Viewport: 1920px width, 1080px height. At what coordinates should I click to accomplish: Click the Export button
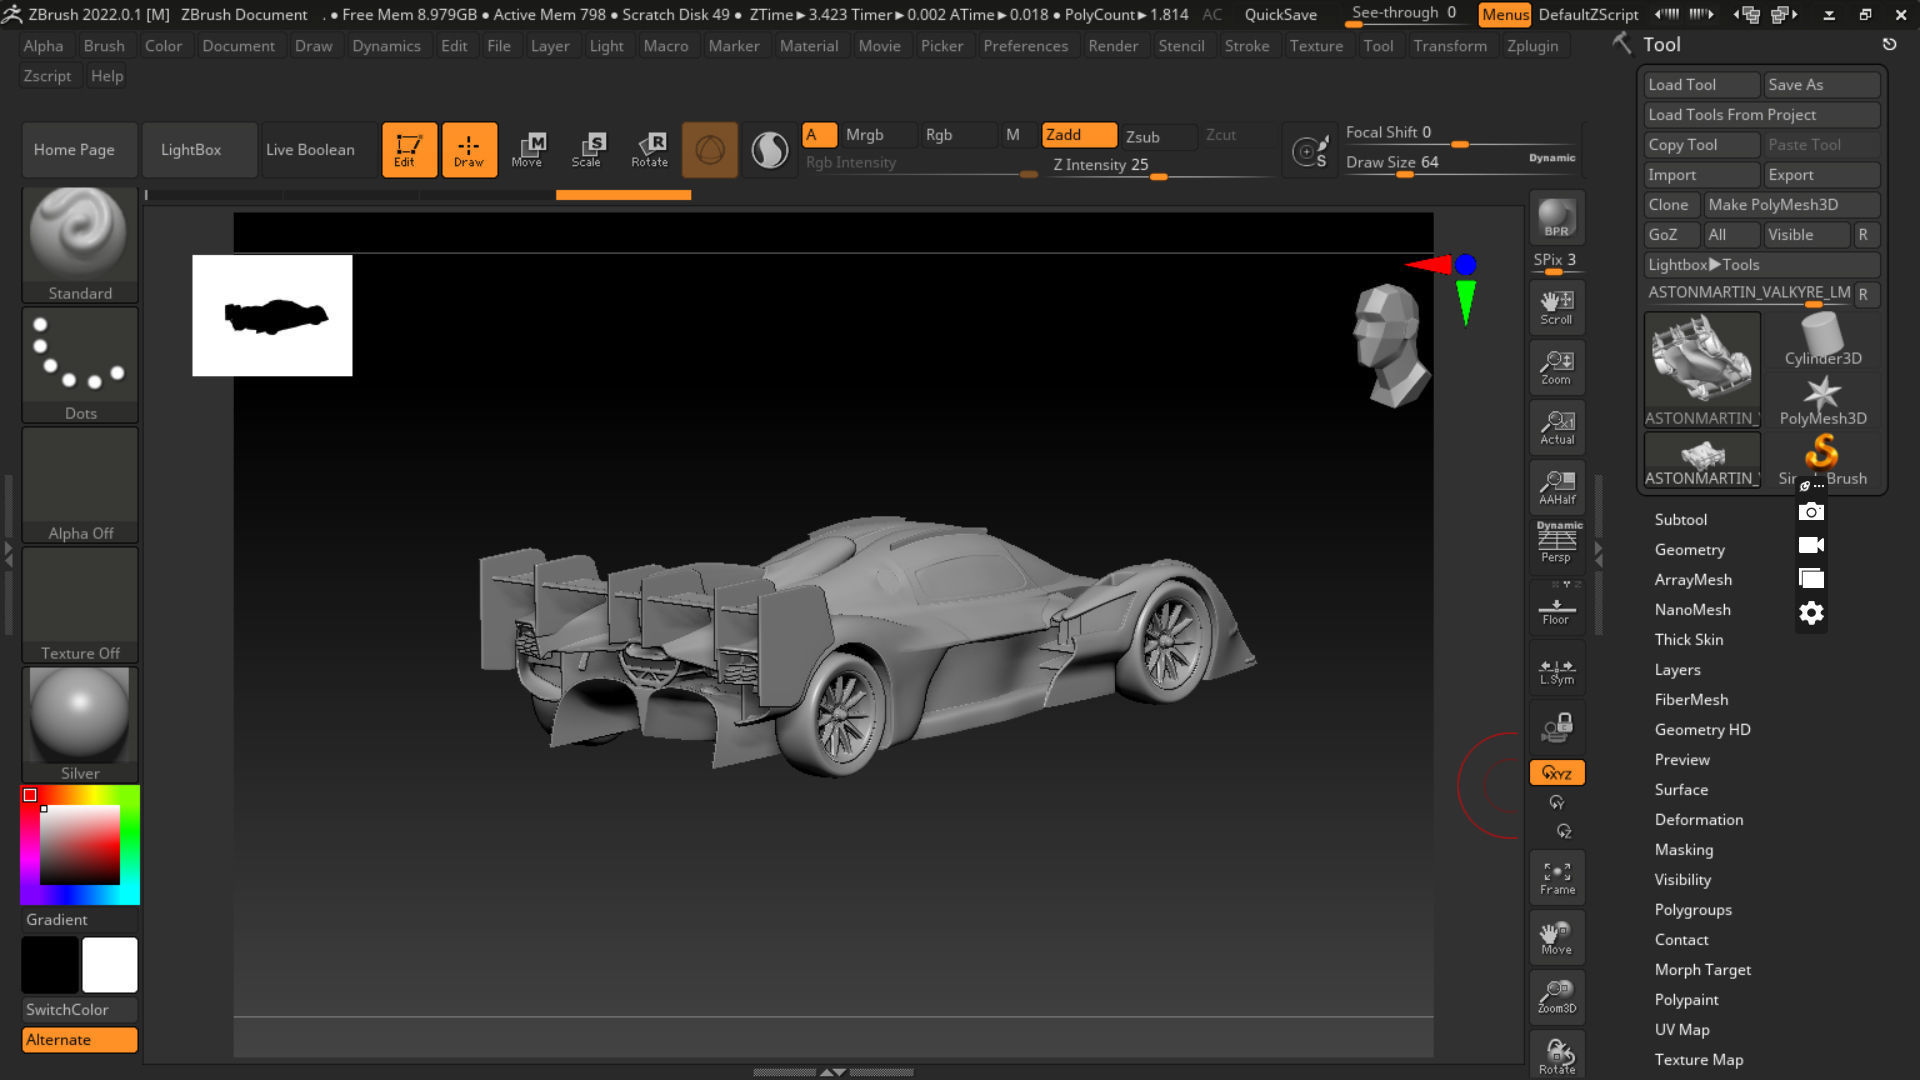pos(1822,175)
